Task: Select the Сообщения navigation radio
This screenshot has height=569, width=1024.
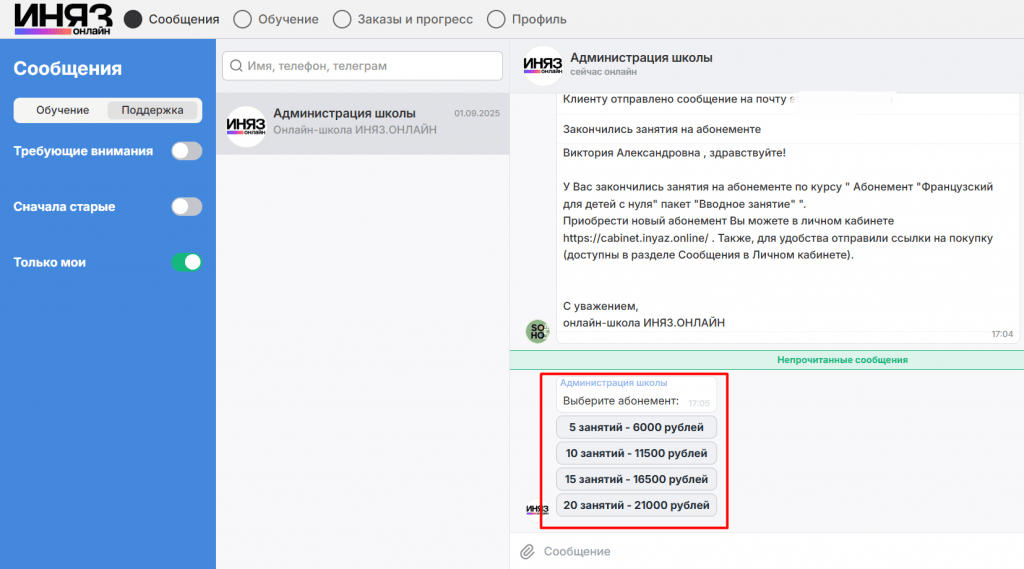Action: coord(133,19)
